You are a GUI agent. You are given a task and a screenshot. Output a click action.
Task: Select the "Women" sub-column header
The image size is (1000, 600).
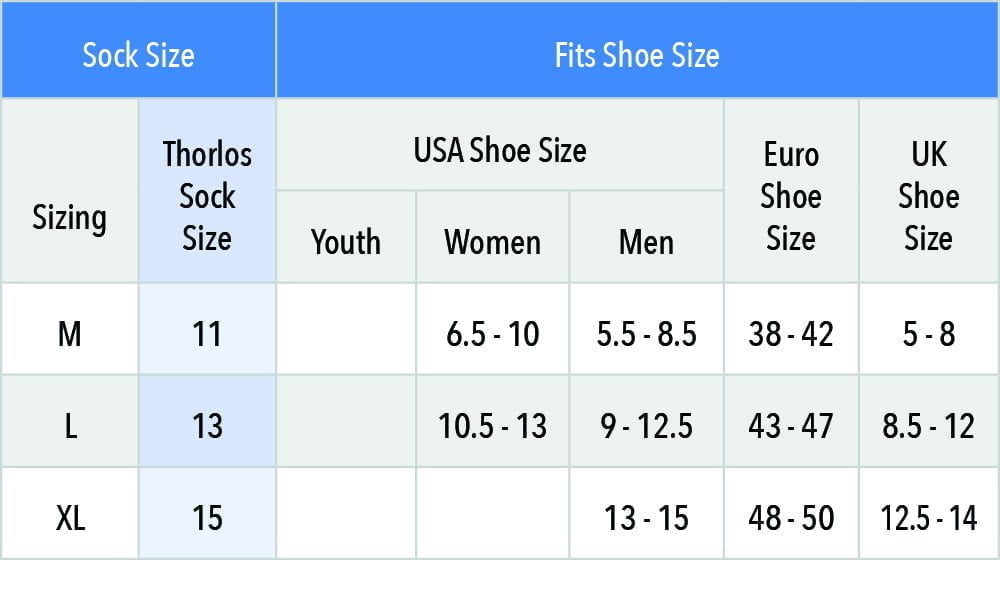pyautogui.click(x=492, y=242)
